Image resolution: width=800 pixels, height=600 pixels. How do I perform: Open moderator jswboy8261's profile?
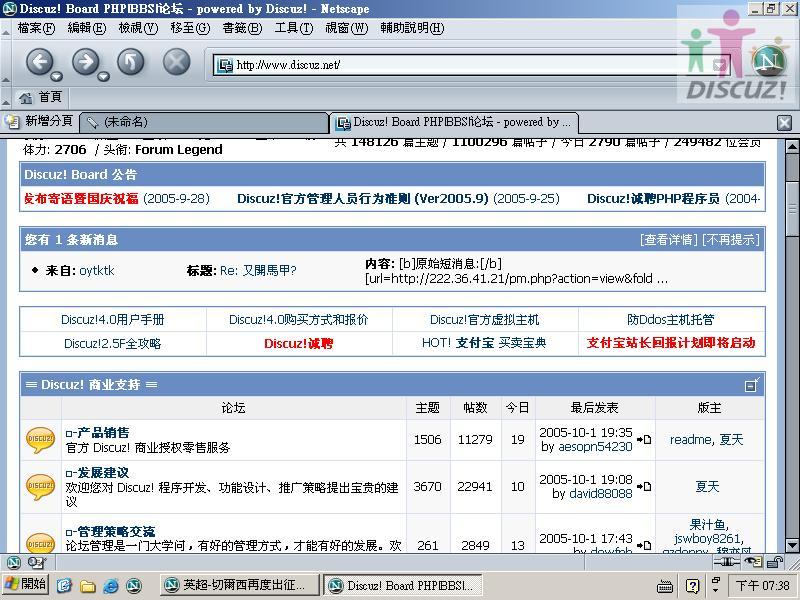(707, 538)
